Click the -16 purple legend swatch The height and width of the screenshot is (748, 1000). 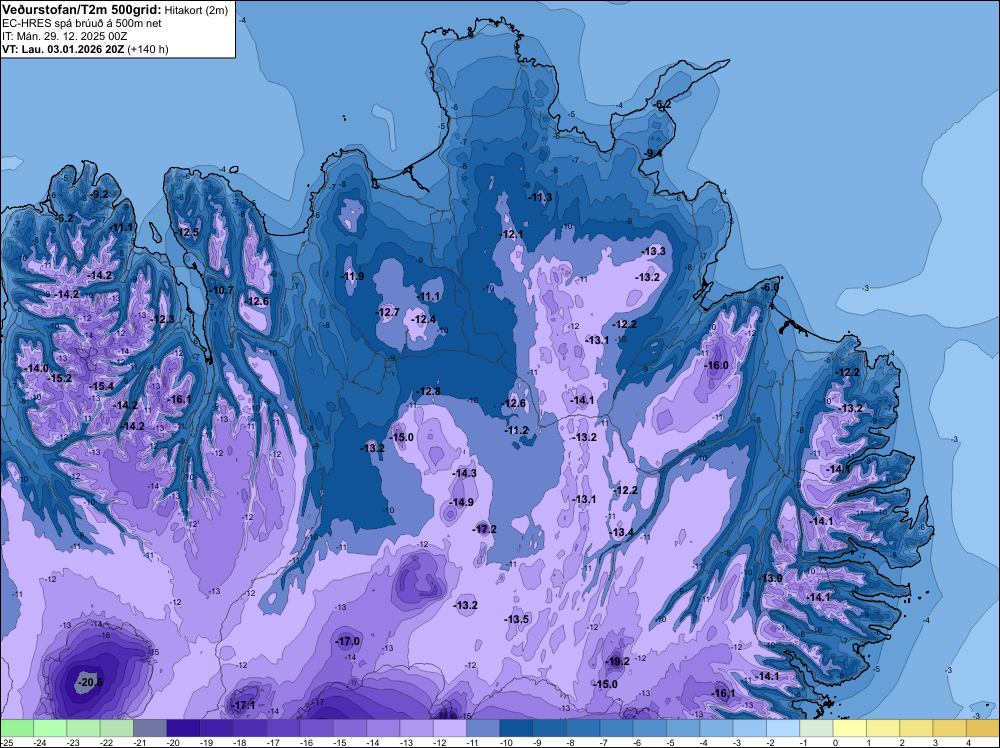tap(316, 728)
